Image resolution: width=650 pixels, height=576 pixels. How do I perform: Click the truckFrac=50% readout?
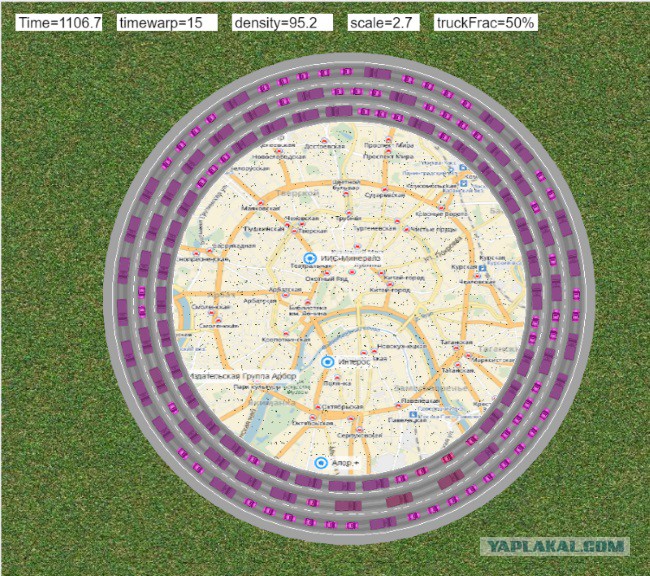click(x=486, y=22)
